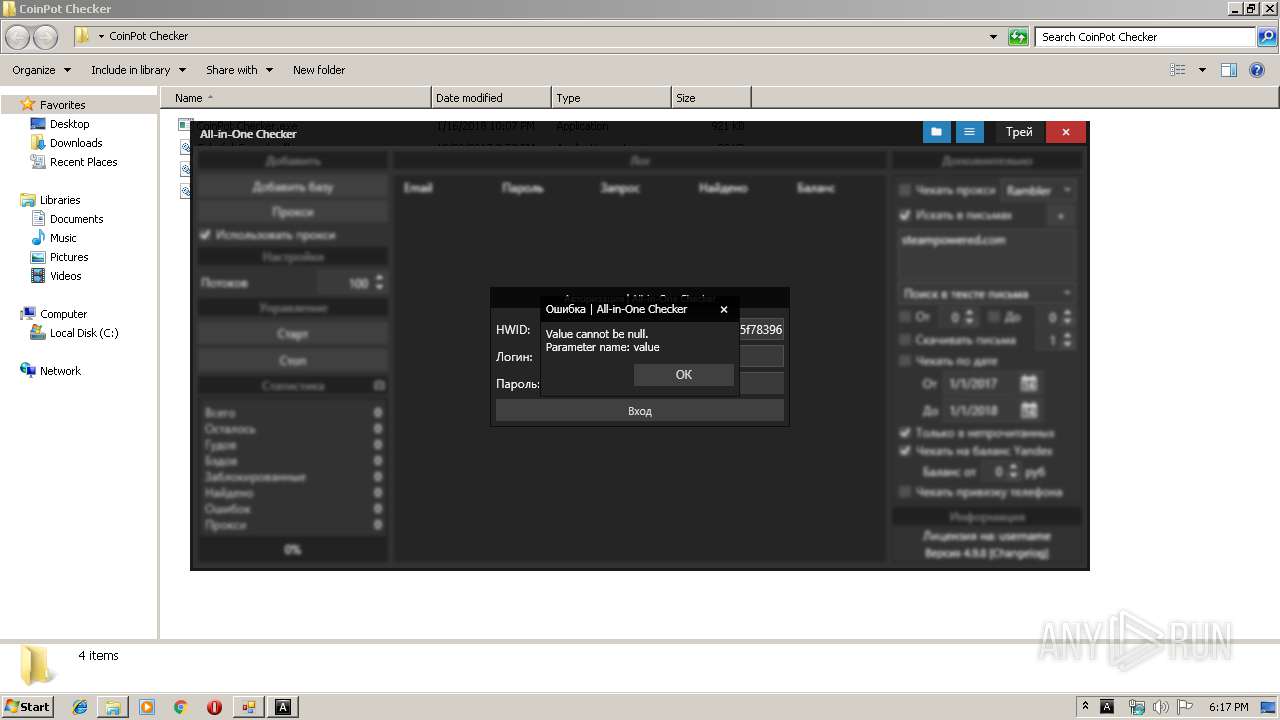Open the Rambler dropdown
This screenshot has height=720, width=1280.
click(1038, 190)
